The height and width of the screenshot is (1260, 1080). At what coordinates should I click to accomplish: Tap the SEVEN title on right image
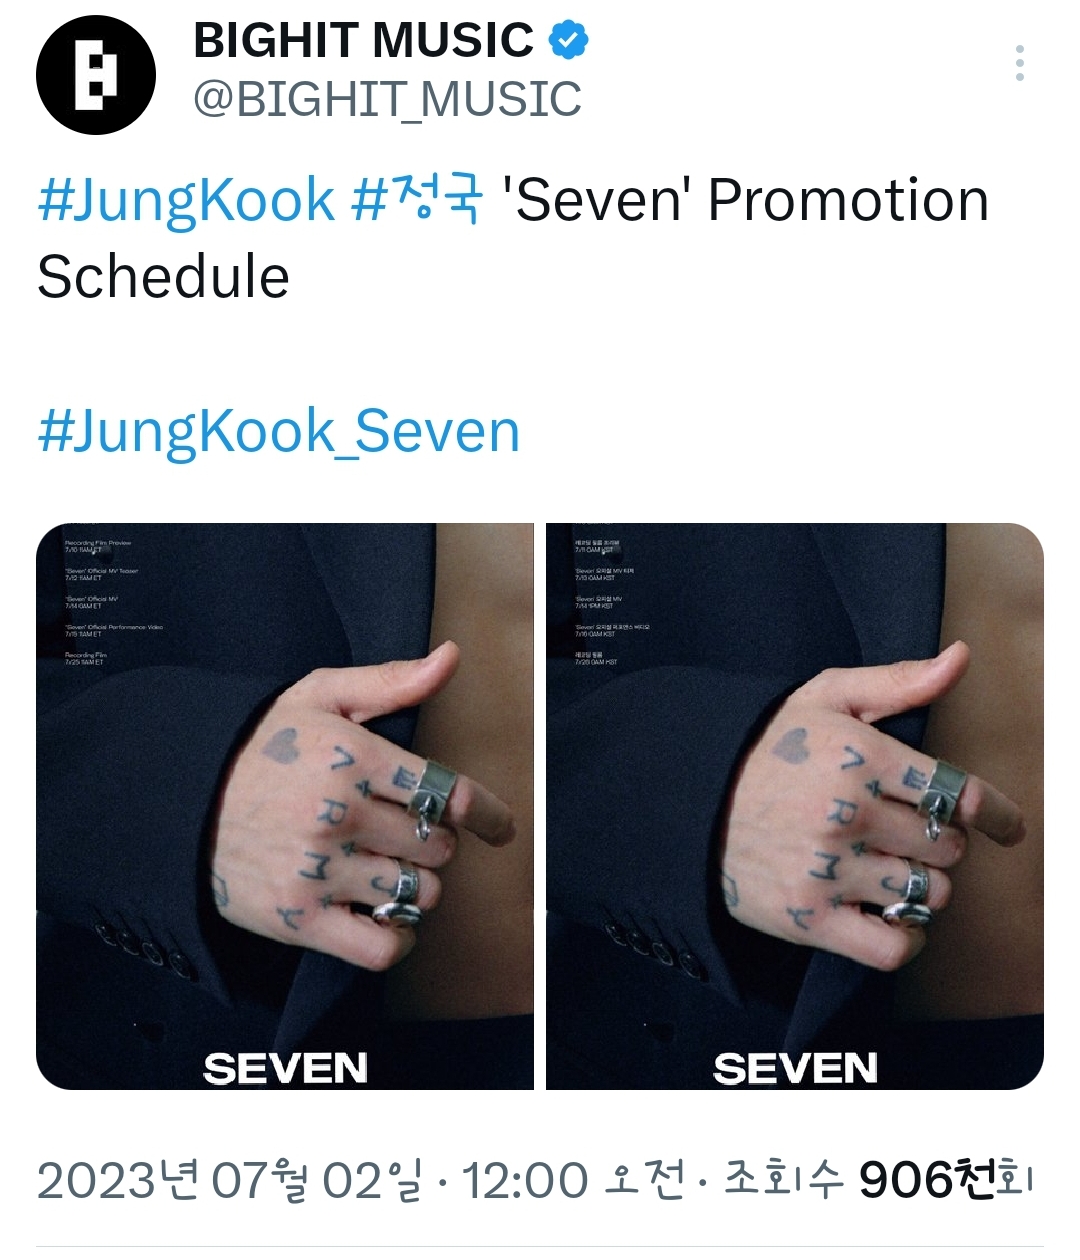pyautogui.click(x=796, y=1068)
